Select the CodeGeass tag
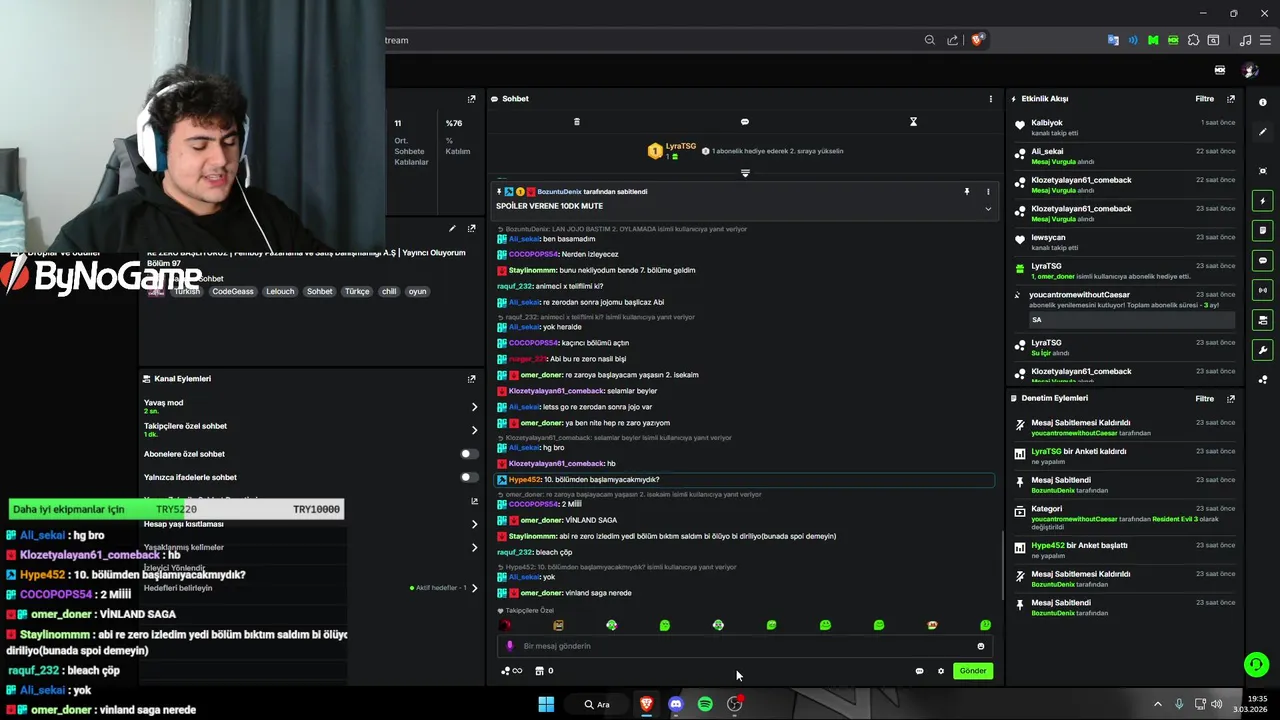Image resolution: width=1280 pixels, height=720 pixels. [x=234, y=292]
